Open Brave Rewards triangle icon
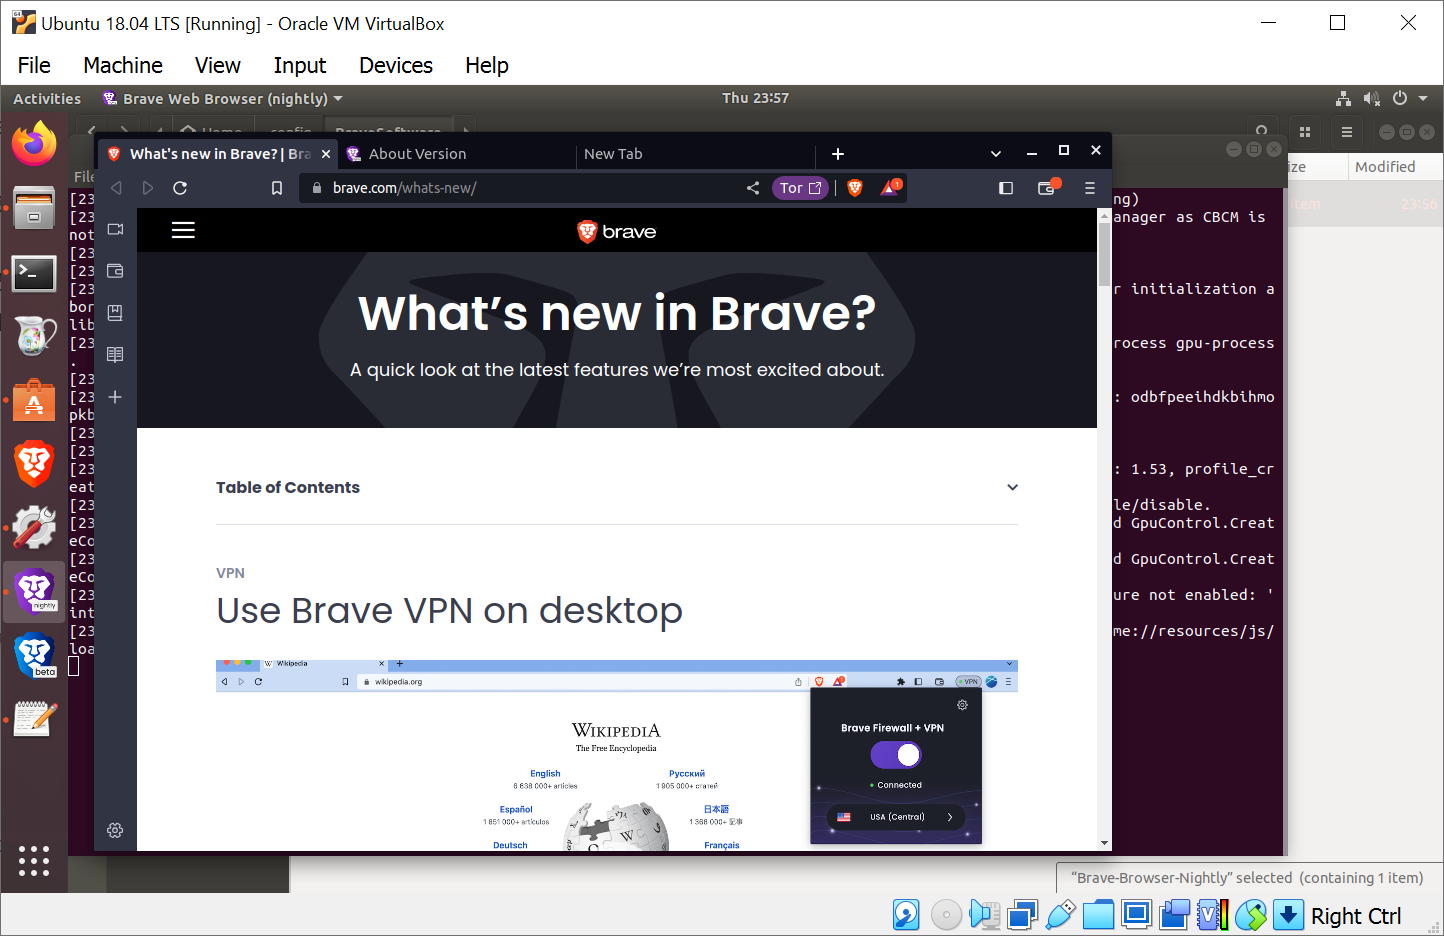 point(888,187)
